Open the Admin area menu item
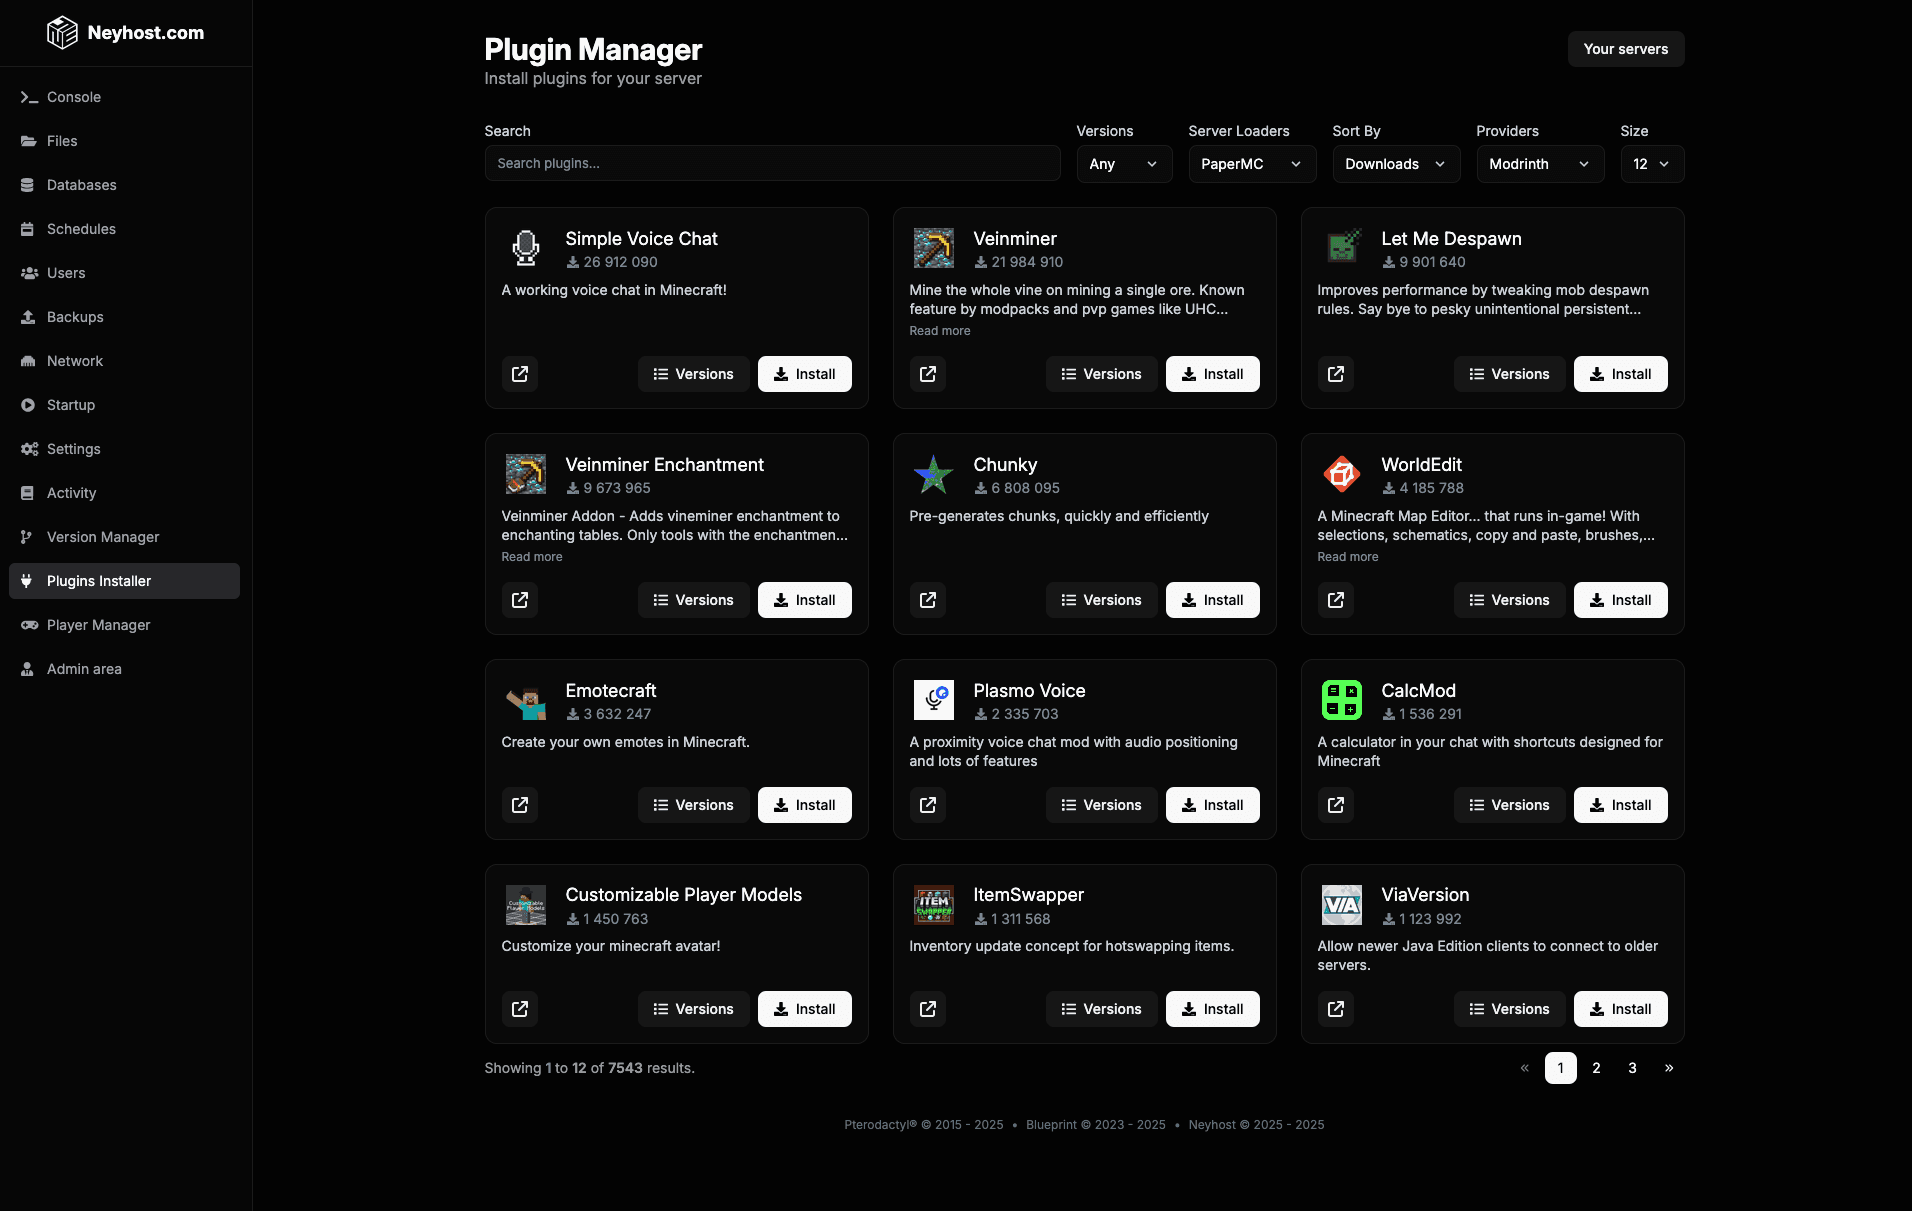Viewport: 1912px width, 1211px height. (84, 669)
